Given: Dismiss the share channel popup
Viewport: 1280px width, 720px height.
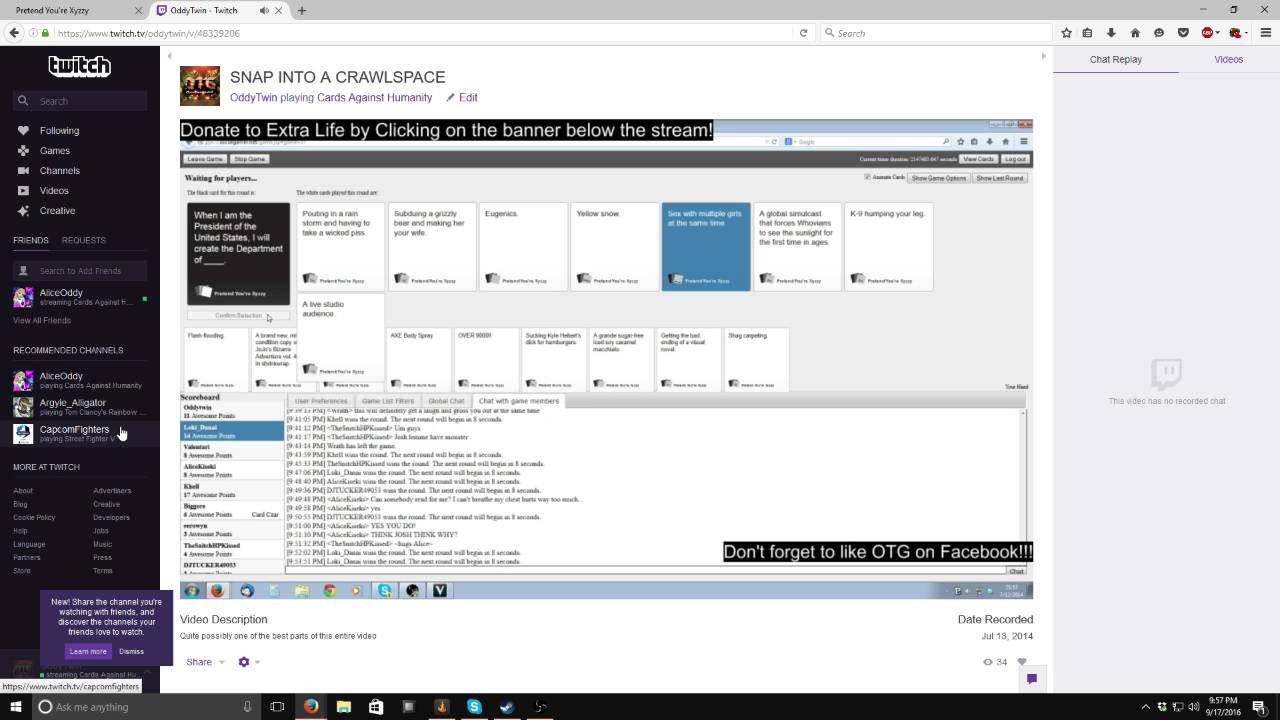Looking at the screenshot, I should (x=131, y=651).
